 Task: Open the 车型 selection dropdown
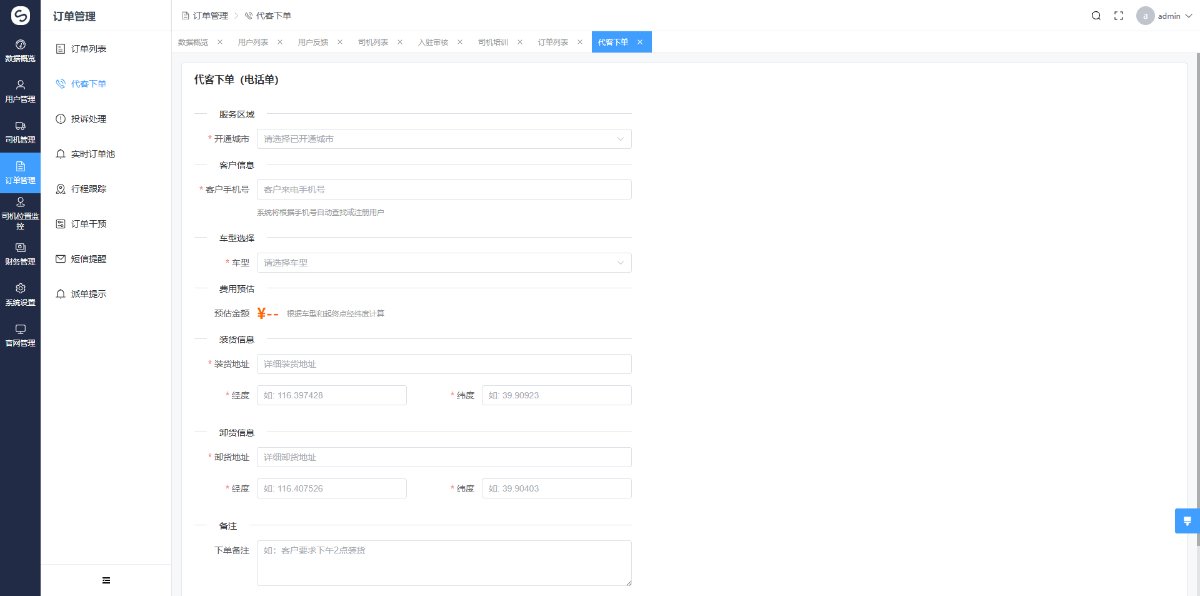444,263
